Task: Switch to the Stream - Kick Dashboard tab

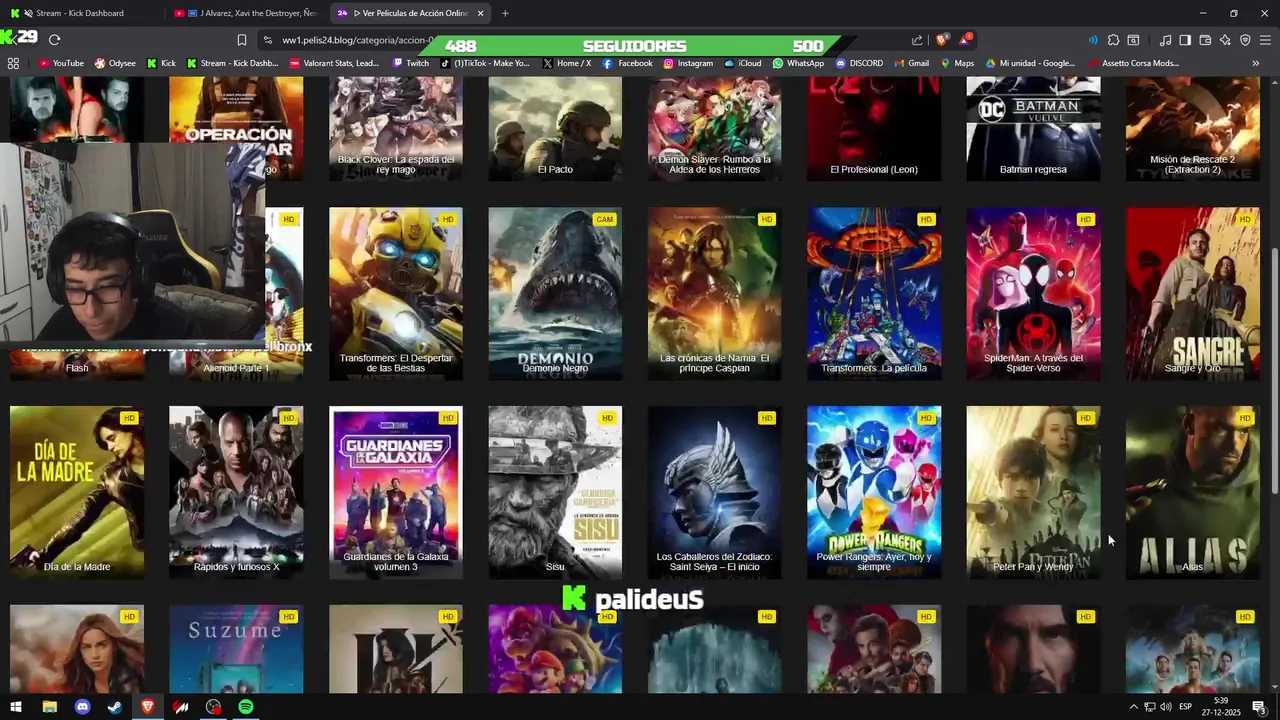Action: click(80, 13)
